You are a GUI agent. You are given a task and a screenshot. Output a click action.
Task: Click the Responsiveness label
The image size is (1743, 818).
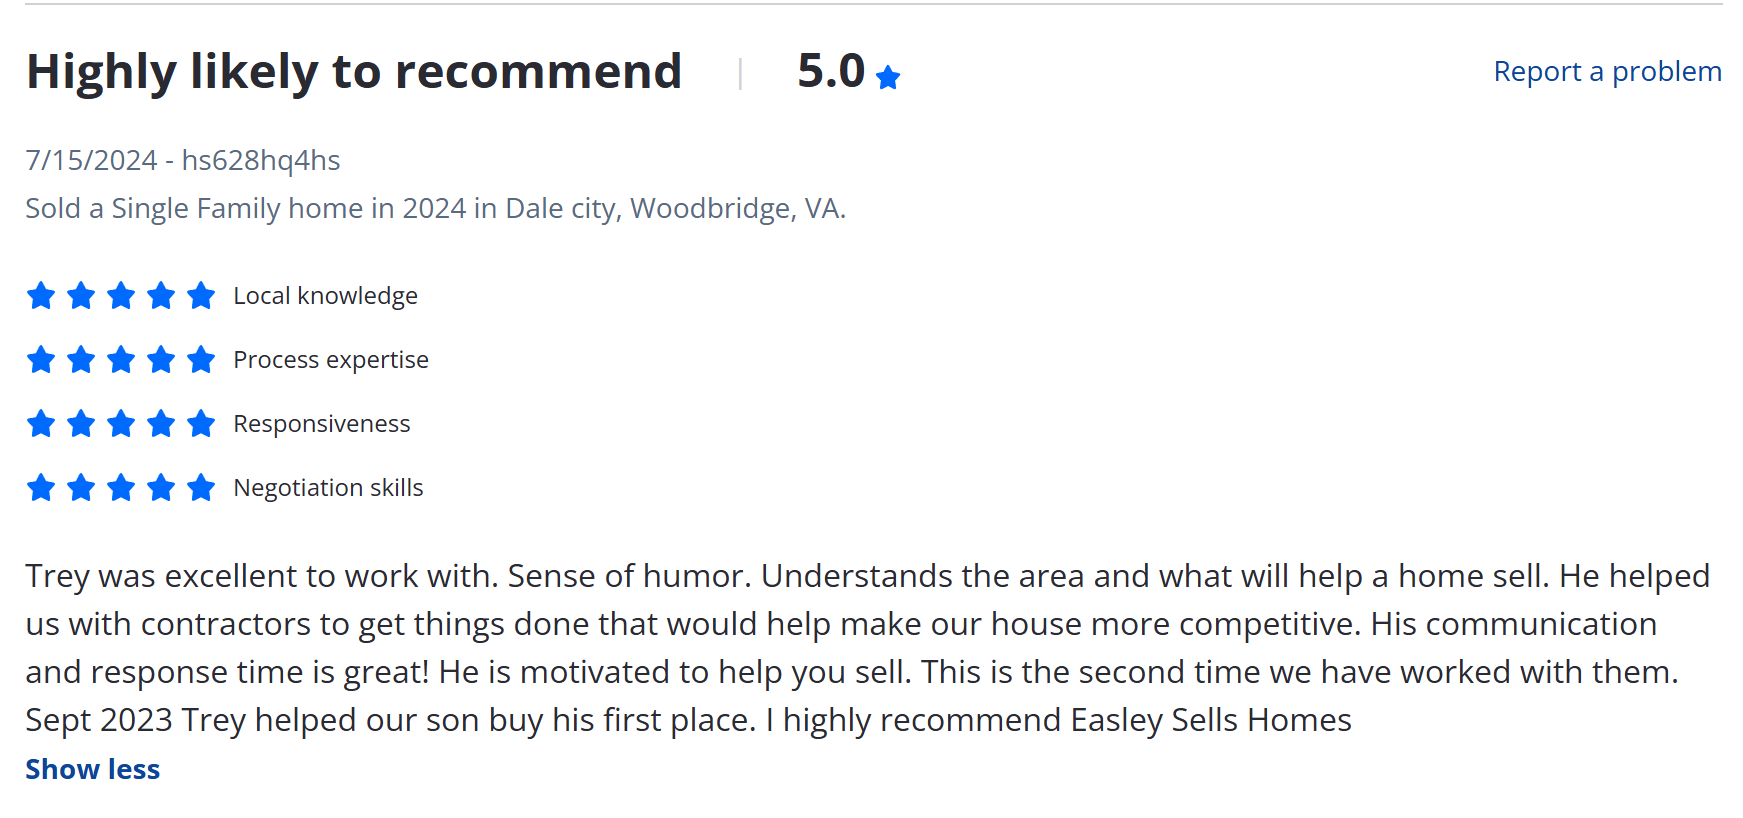coord(322,424)
